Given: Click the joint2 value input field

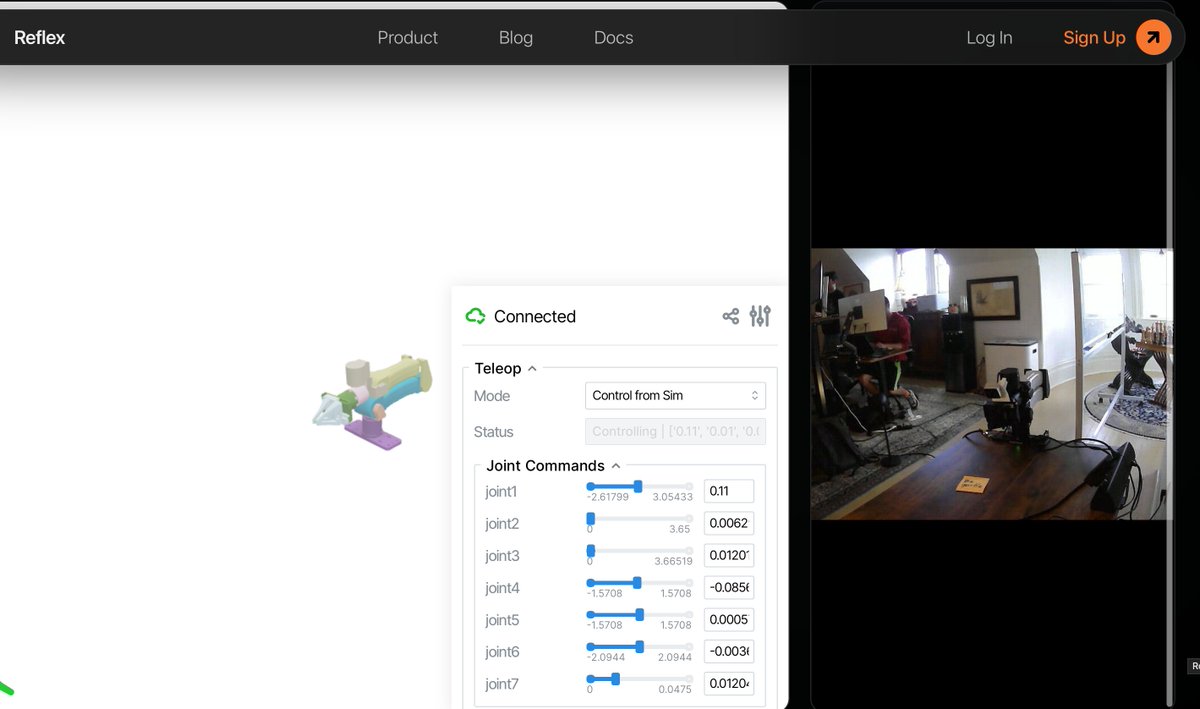Looking at the screenshot, I should (x=729, y=523).
